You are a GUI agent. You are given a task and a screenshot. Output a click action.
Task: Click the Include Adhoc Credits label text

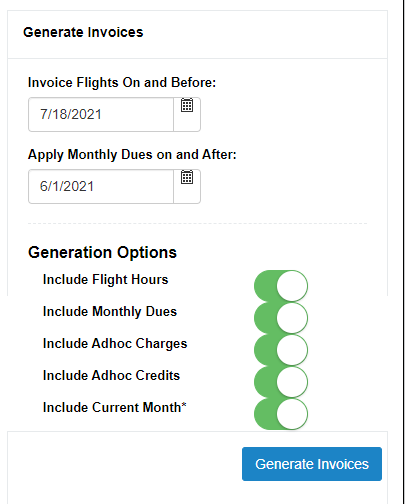click(111, 376)
